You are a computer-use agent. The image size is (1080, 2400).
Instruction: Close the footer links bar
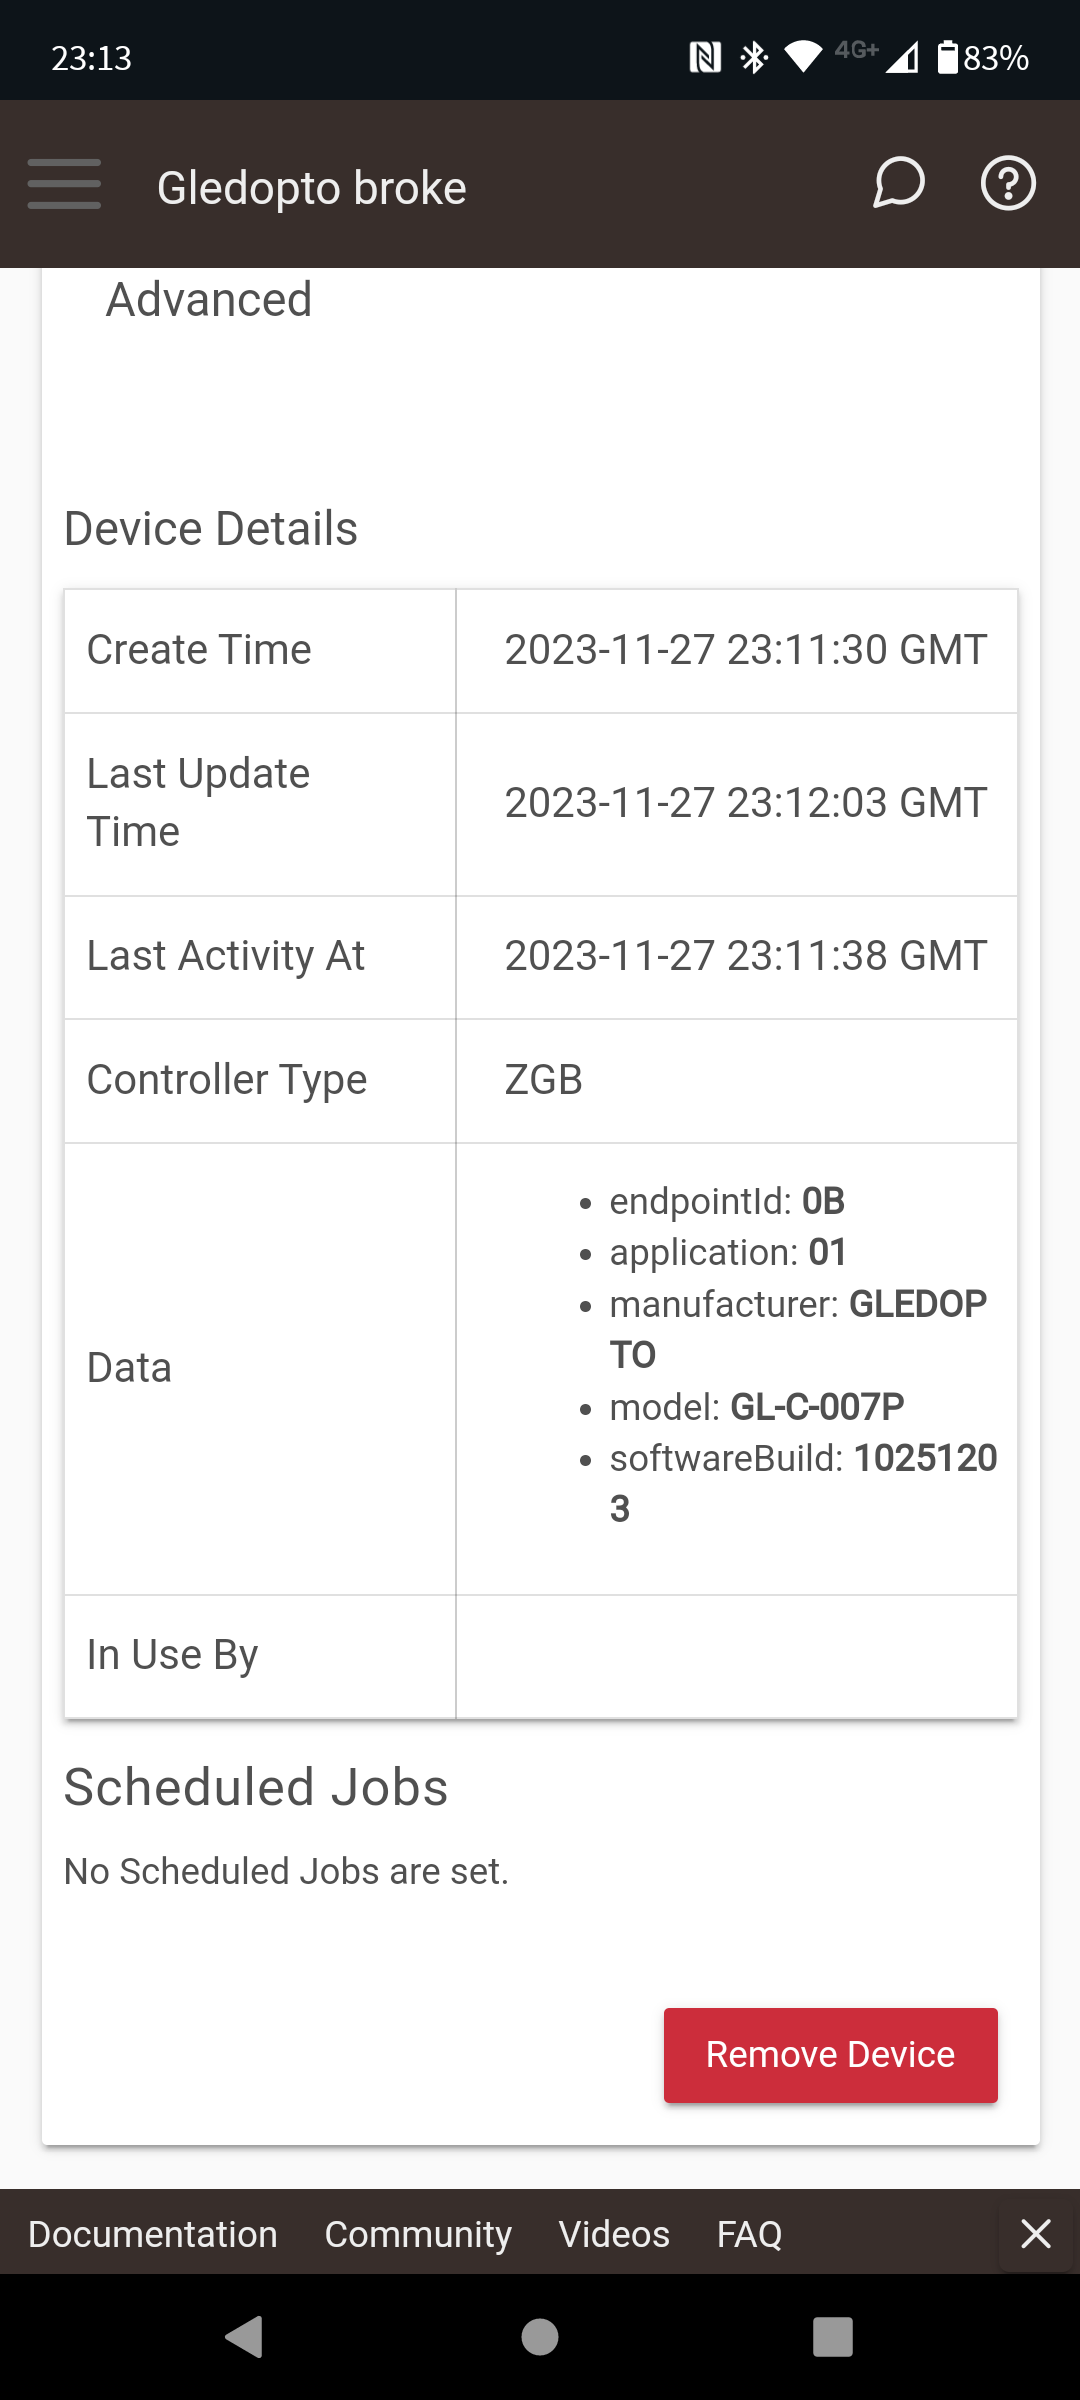(x=1036, y=2233)
